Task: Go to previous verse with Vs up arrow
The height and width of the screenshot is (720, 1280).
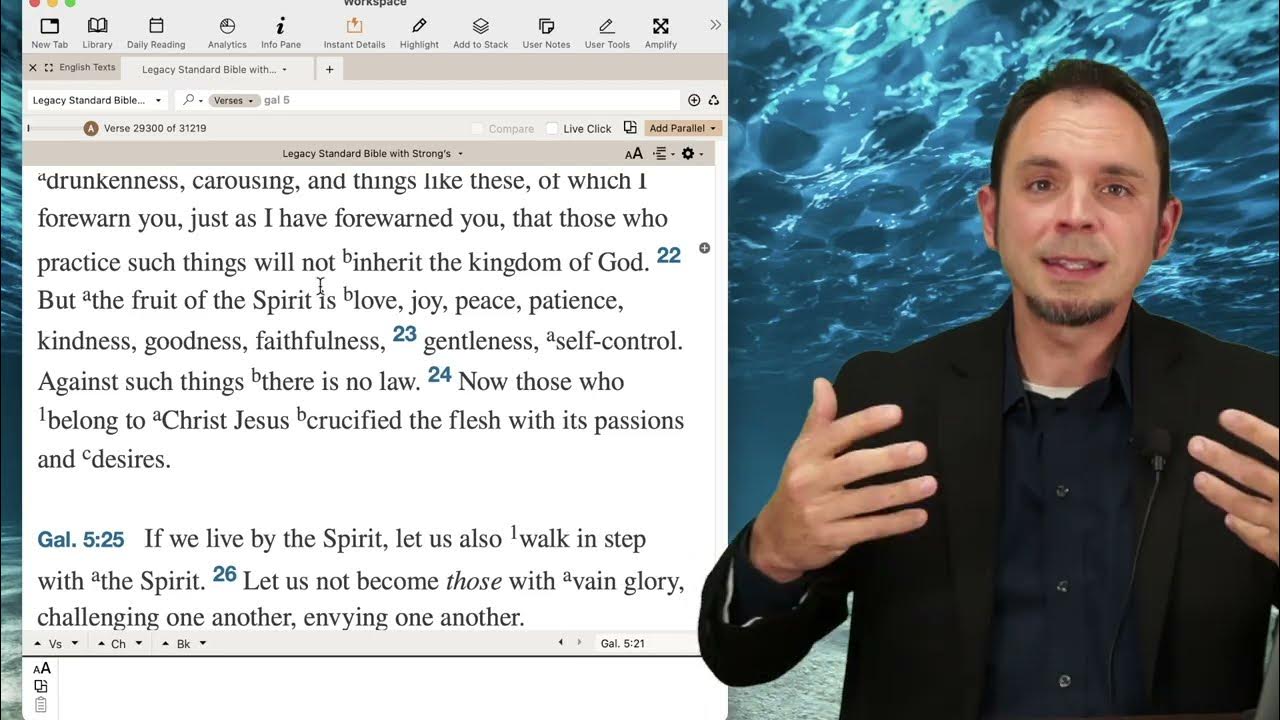Action: click(x=38, y=644)
